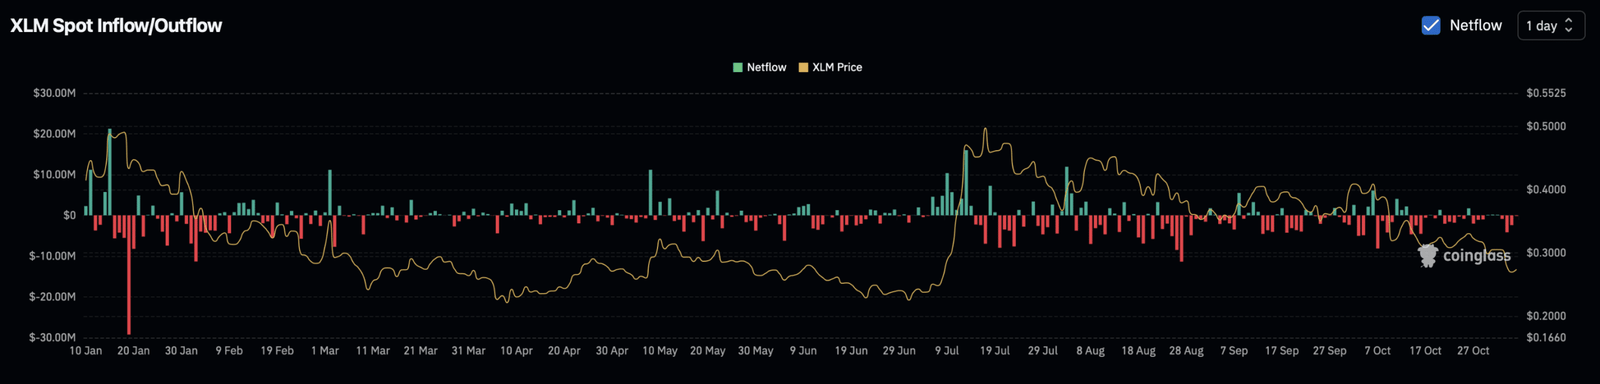The height and width of the screenshot is (384, 1600).
Task: Click the 9 Jul date label
Action: (x=947, y=351)
